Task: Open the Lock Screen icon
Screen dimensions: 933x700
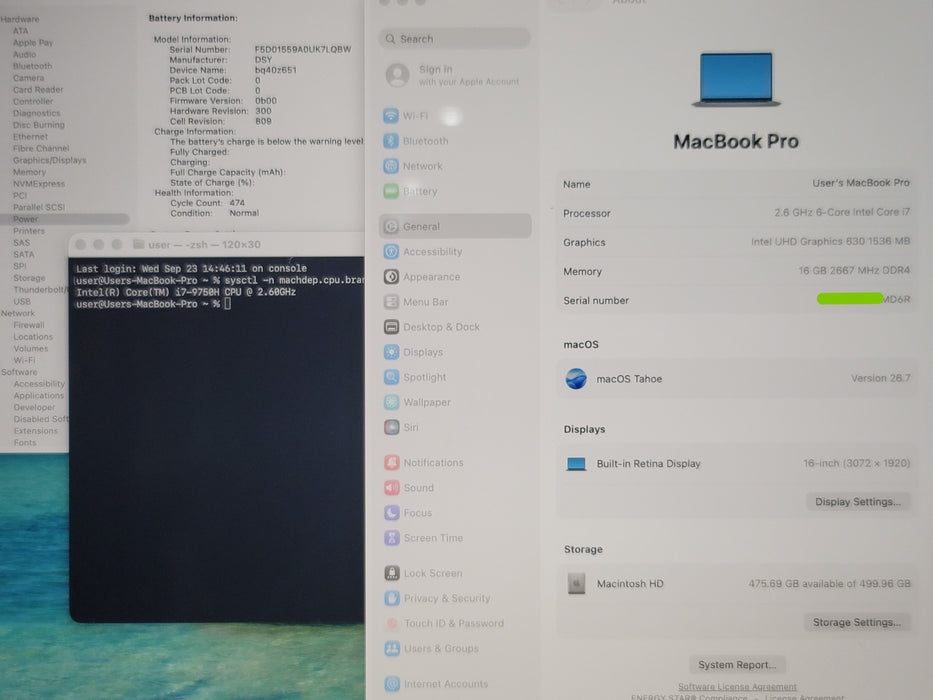Action: [392, 573]
